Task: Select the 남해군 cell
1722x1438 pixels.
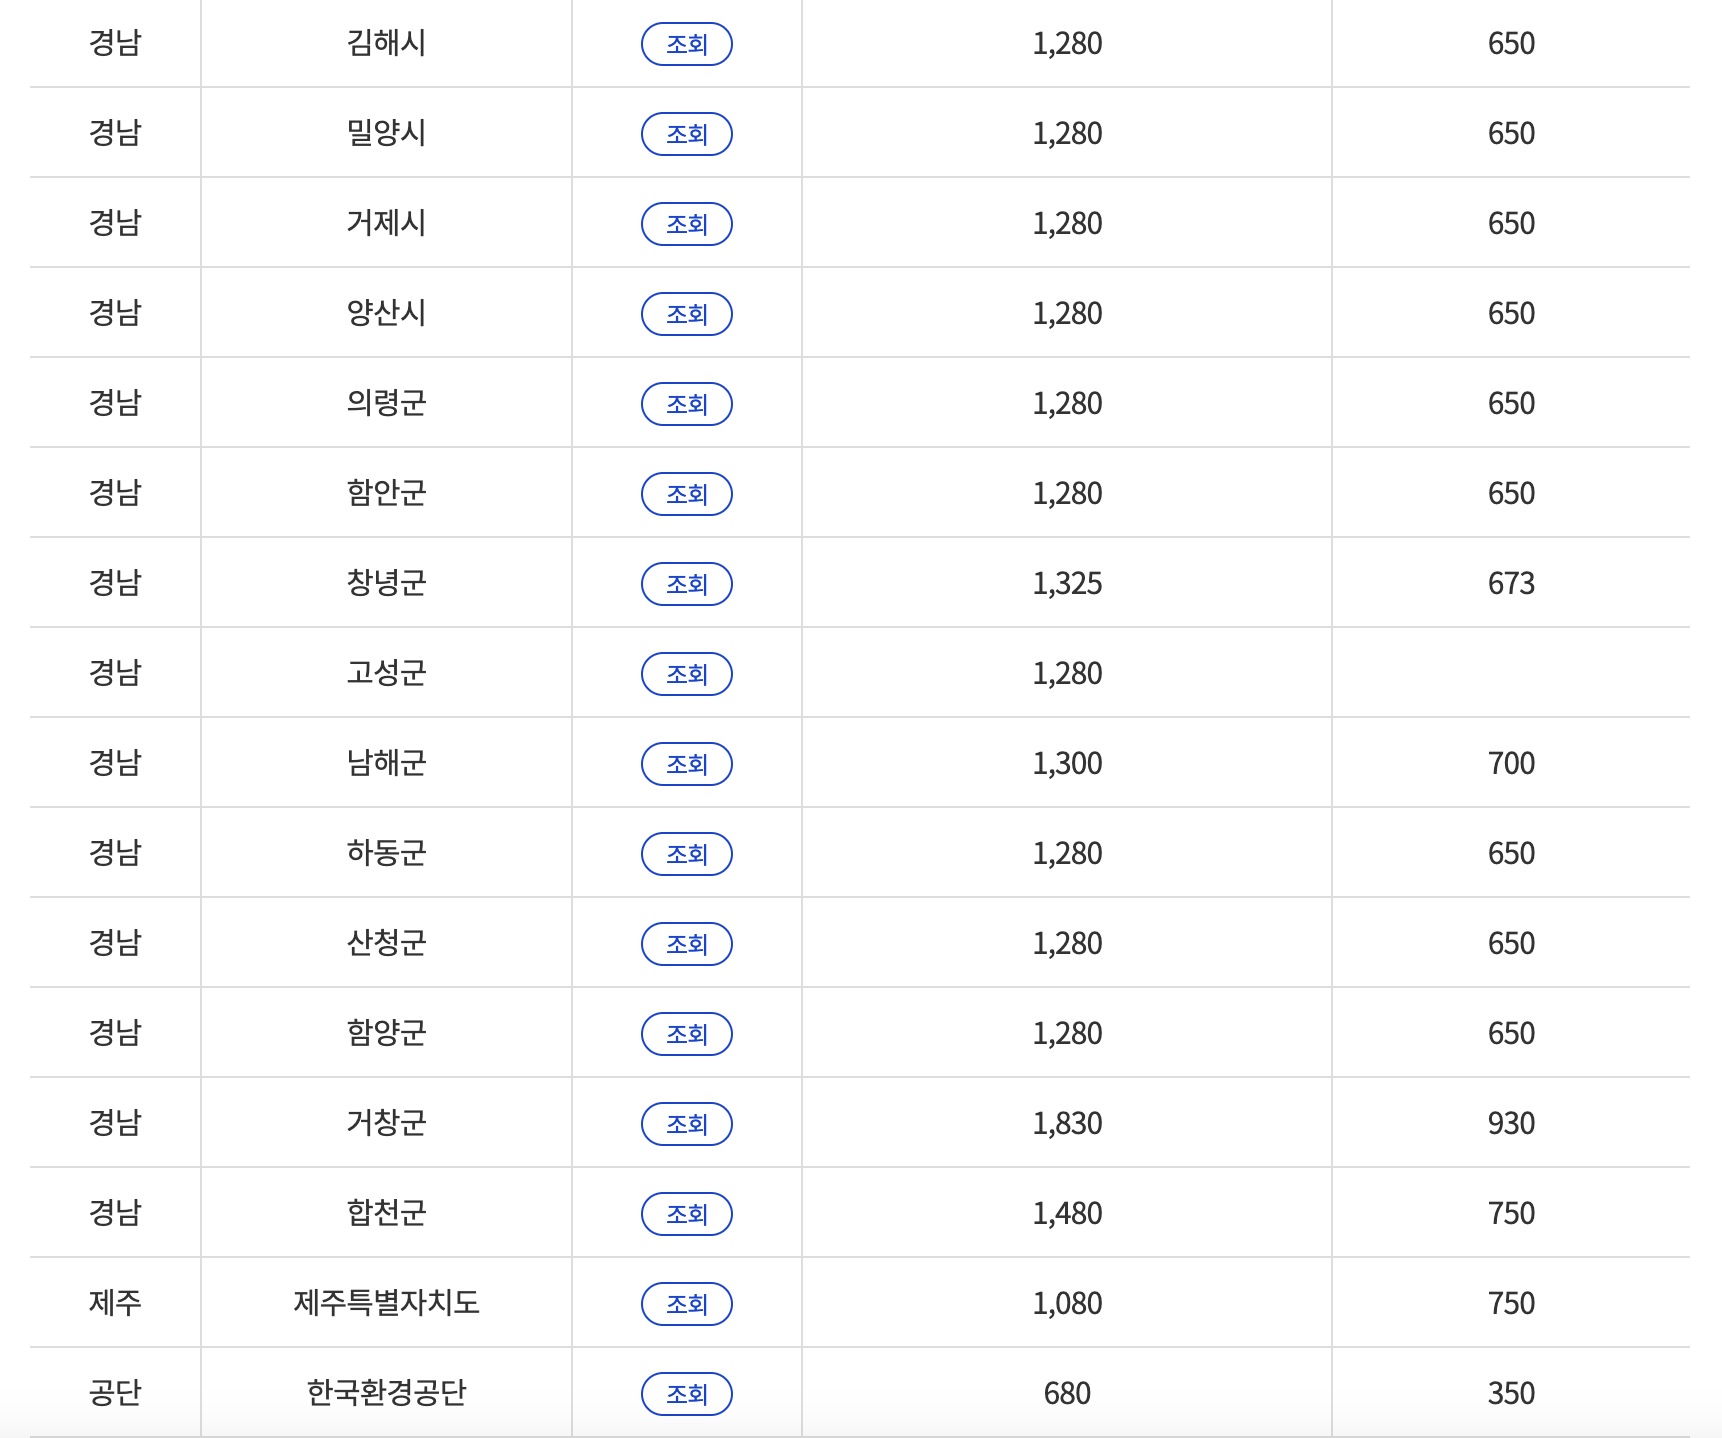Action: pyautogui.click(x=386, y=763)
